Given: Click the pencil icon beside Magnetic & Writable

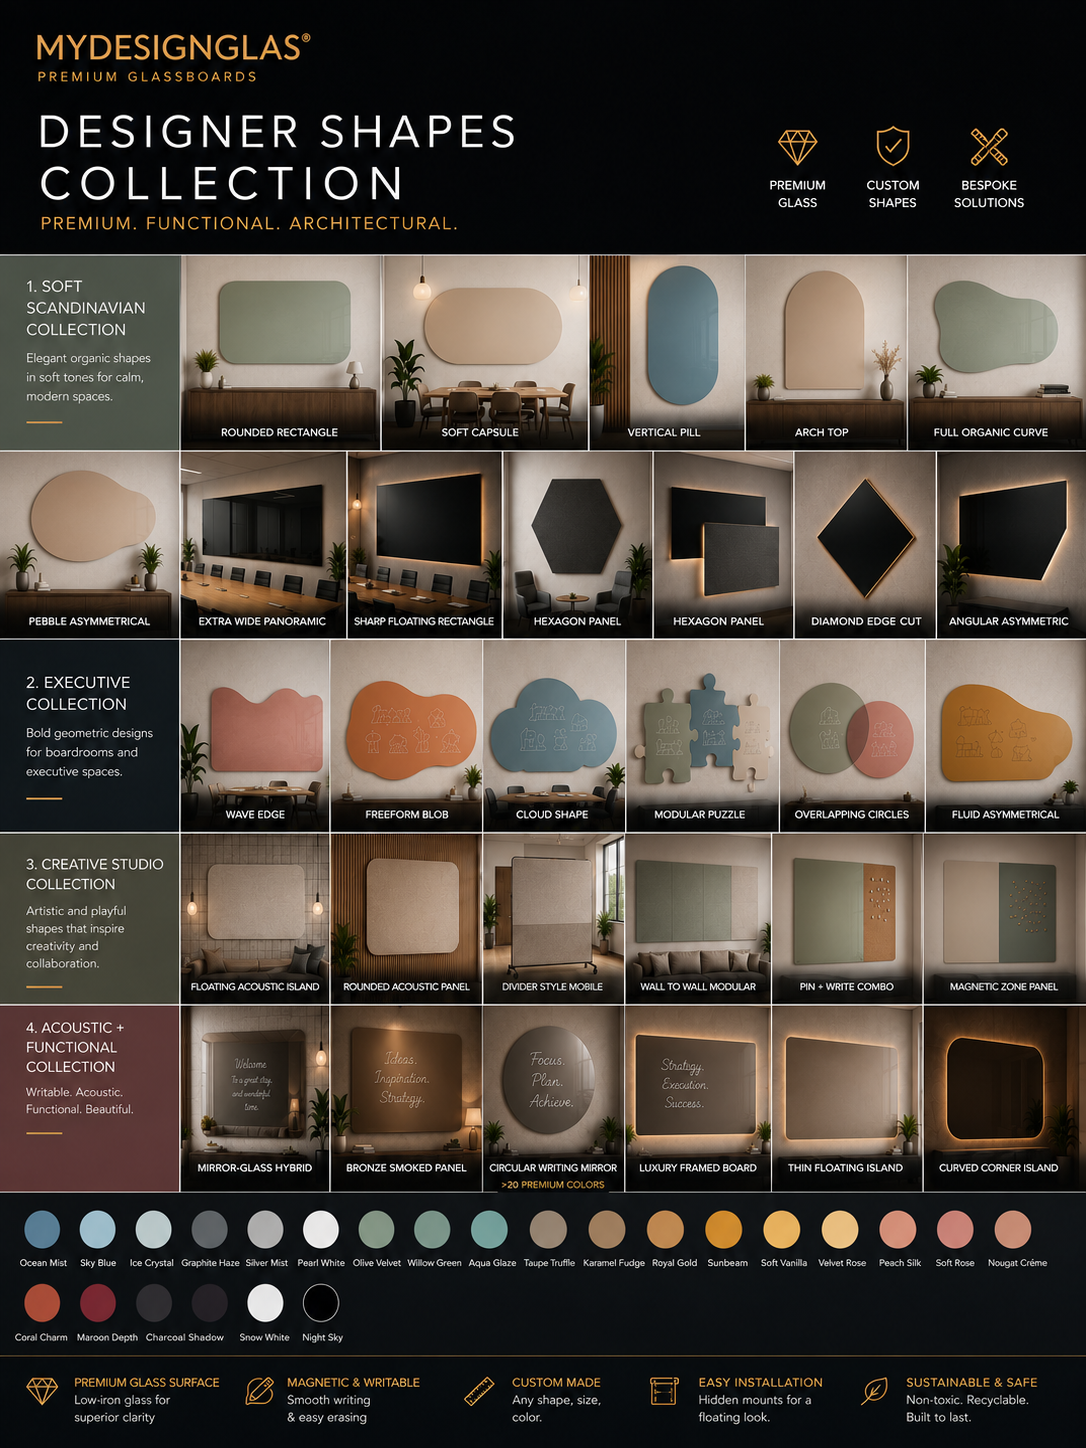Looking at the screenshot, I should coord(259,1391).
